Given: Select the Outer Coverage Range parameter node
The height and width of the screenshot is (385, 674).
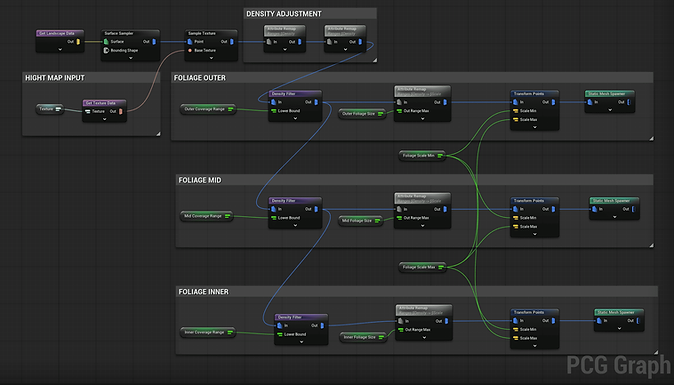Looking at the screenshot, I should (208, 109).
